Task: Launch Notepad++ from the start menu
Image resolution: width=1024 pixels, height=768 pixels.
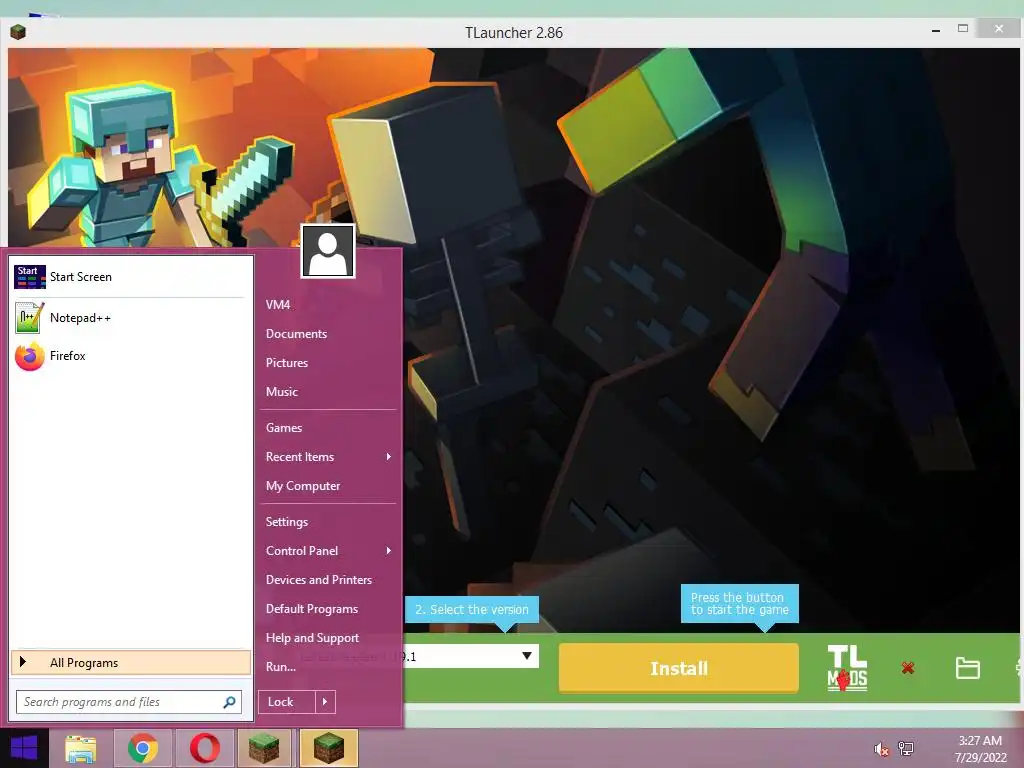Action: point(130,318)
